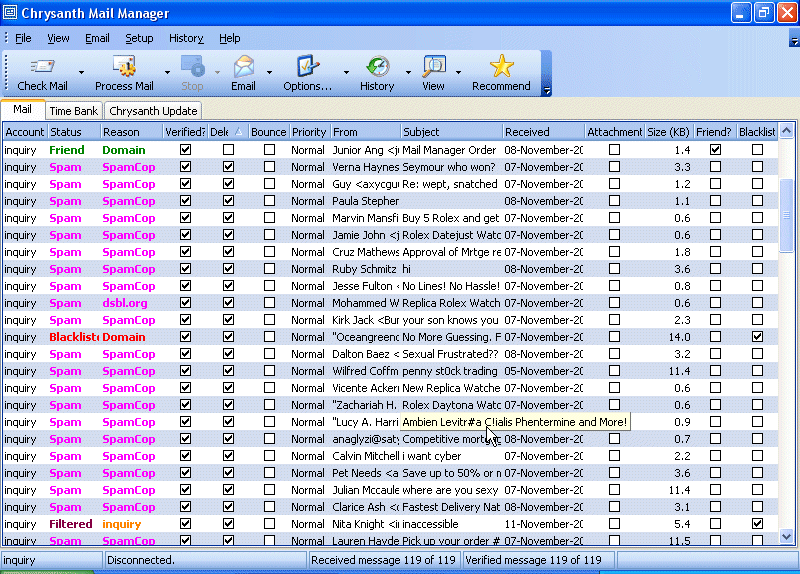
Task: Sort by the Size (KB) column header
Action: pos(669,132)
